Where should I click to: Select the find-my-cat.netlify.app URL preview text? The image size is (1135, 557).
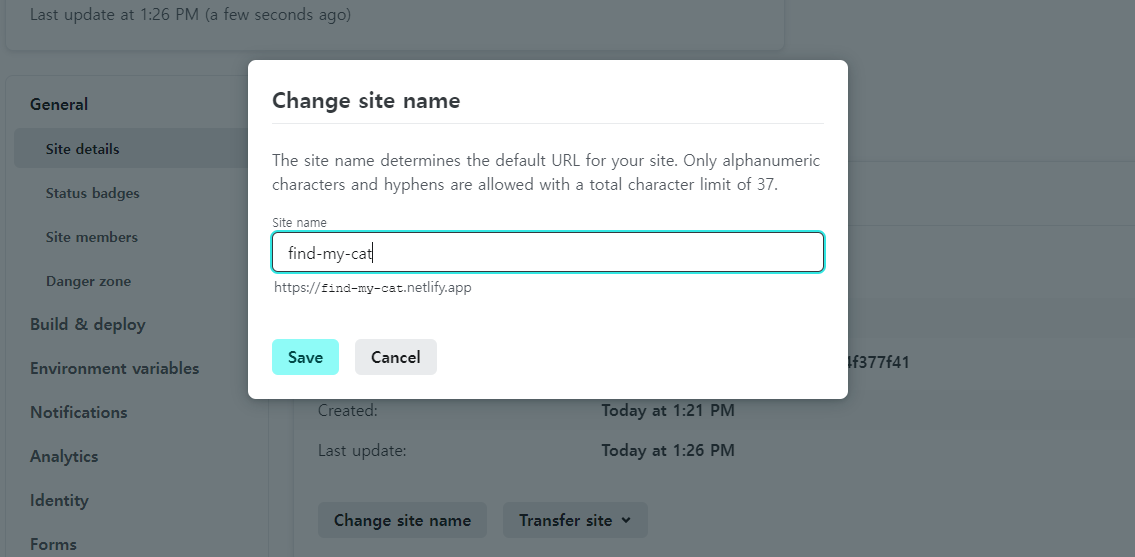[373, 288]
